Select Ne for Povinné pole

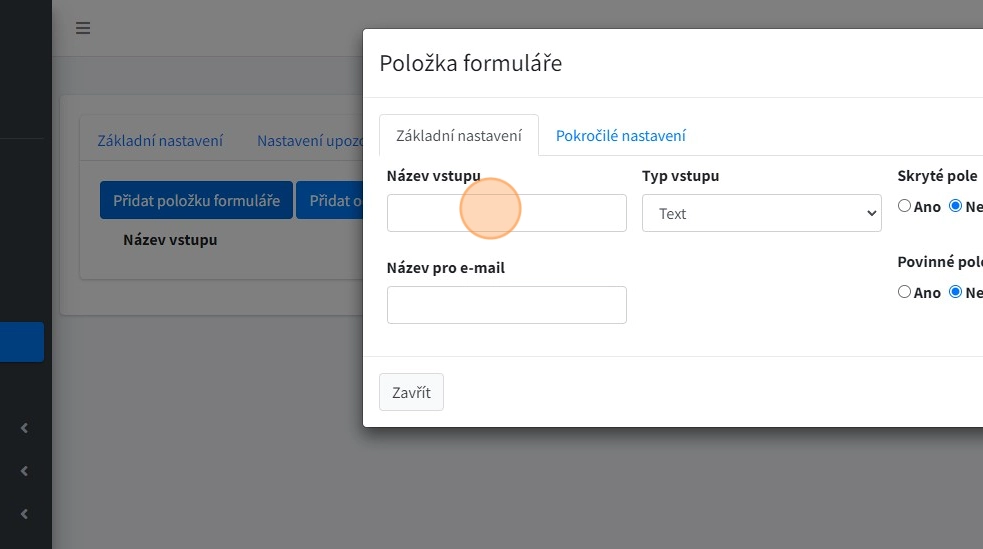coord(955,293)
